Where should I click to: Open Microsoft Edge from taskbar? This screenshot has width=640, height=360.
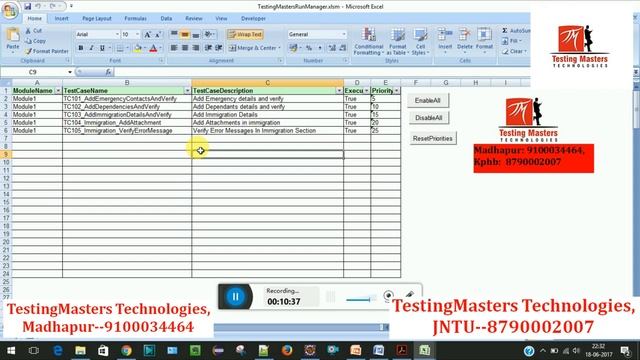[x=58, y=351]
